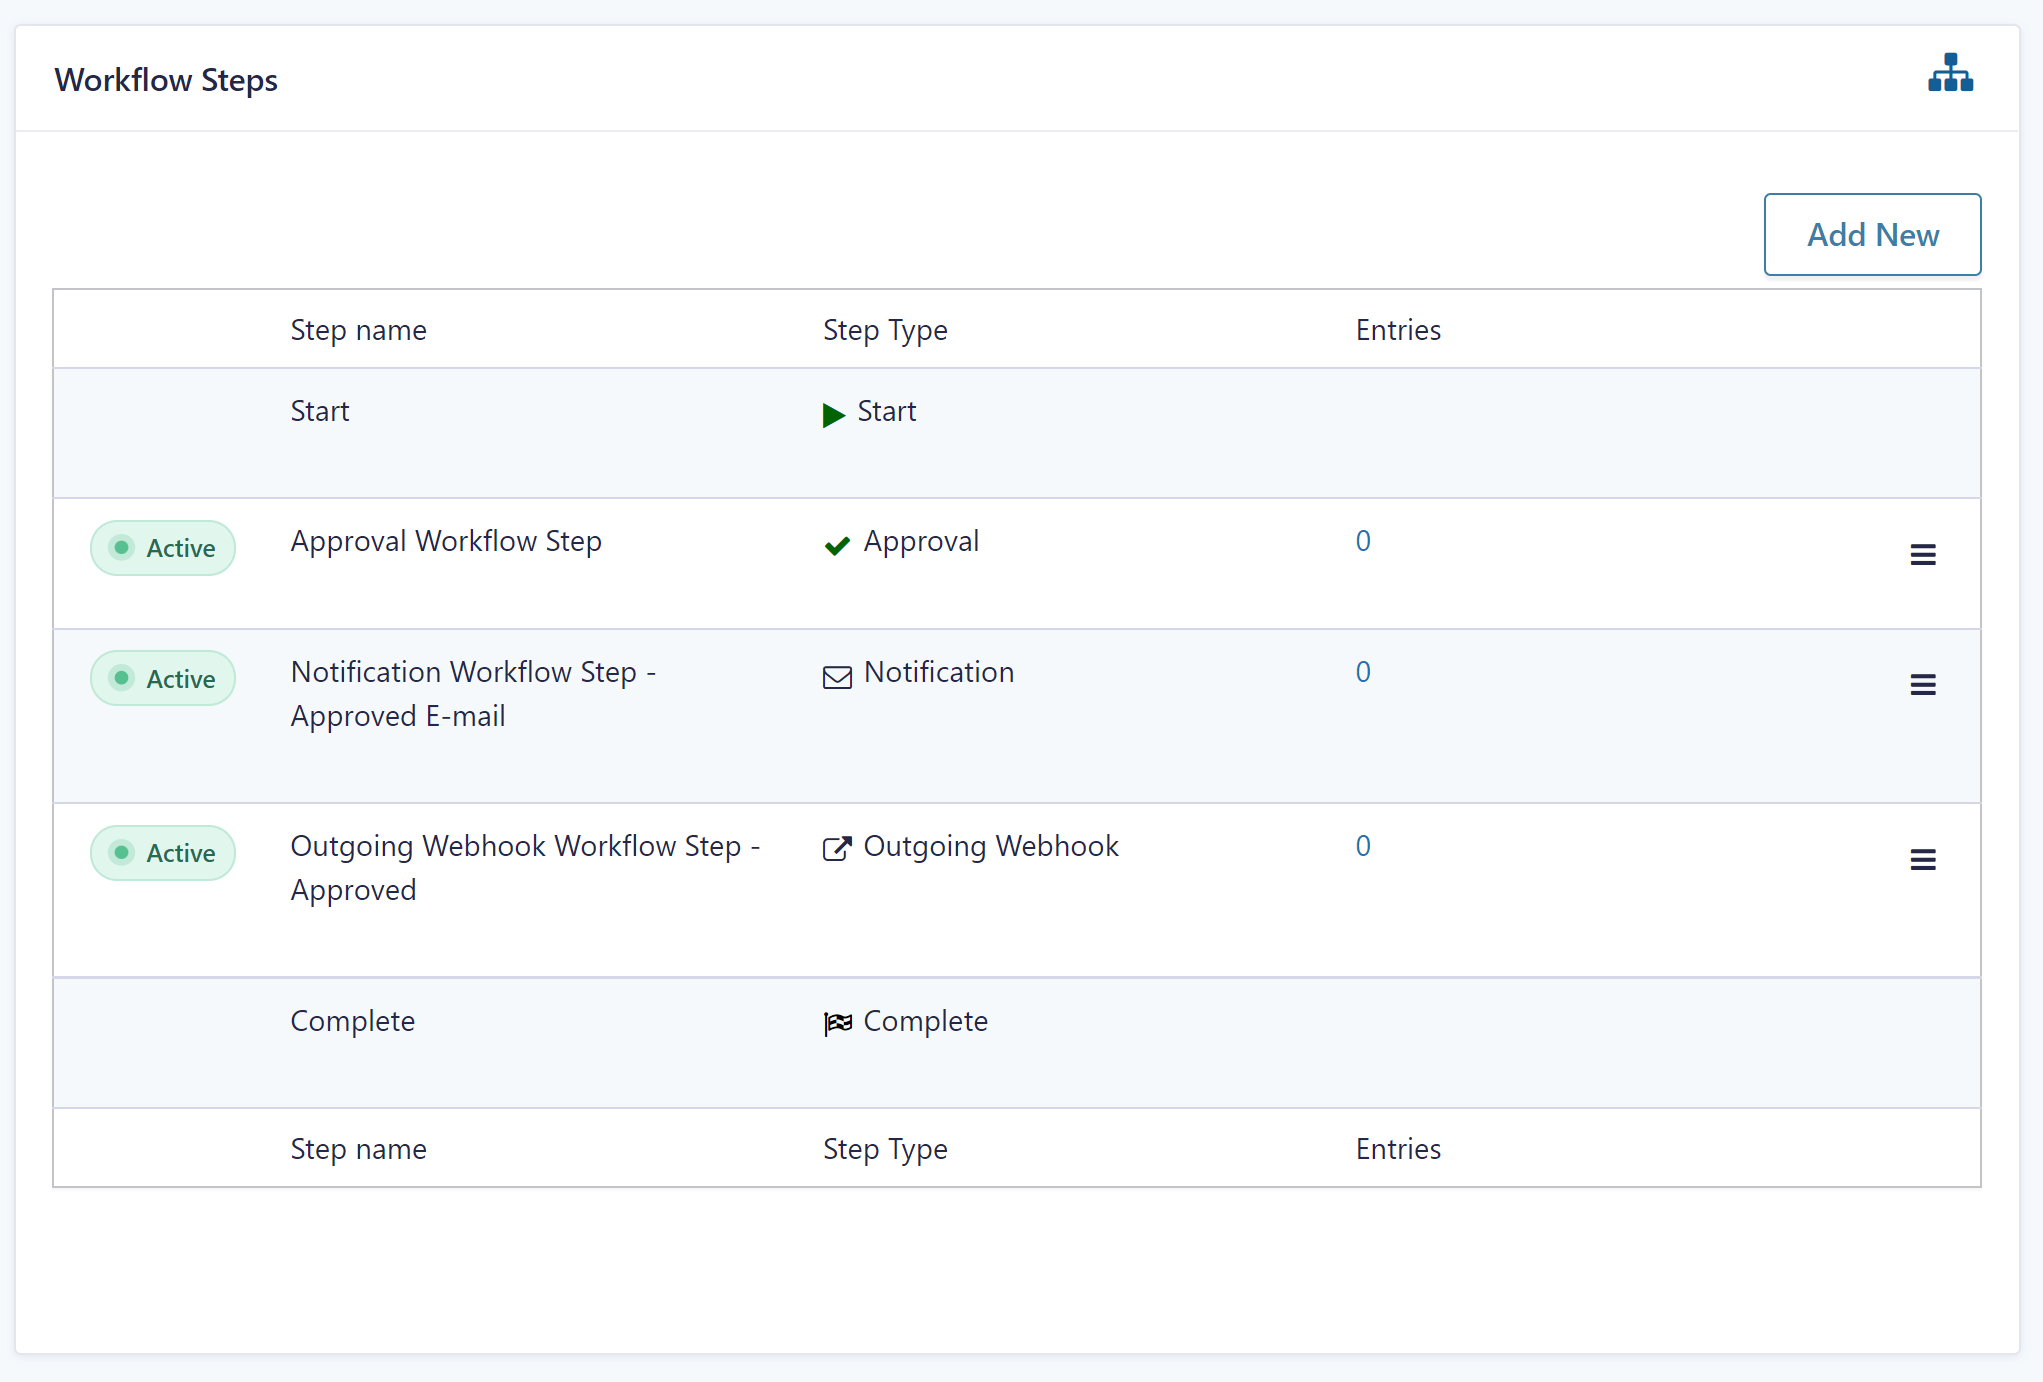Click the Complete checkered flag icon

tap(837, 1023)
